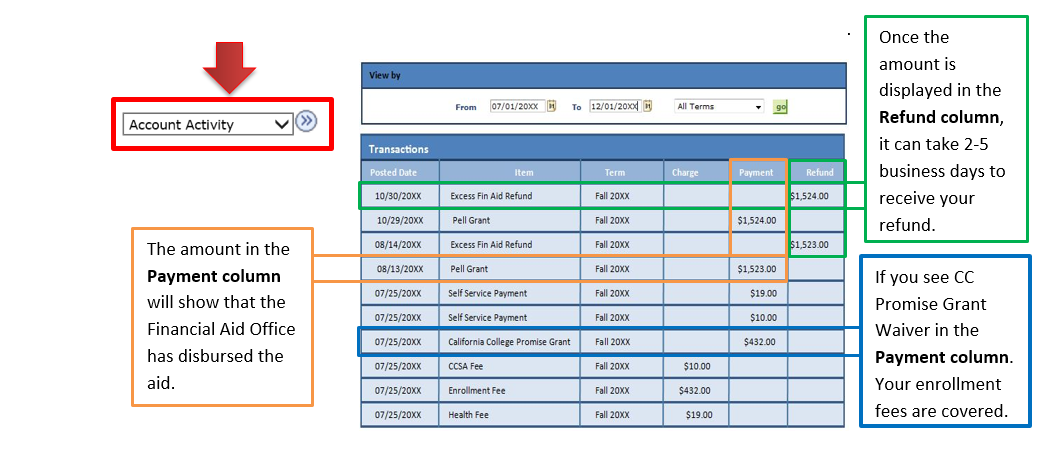Open the To date calendar picker

click(648, 106)
